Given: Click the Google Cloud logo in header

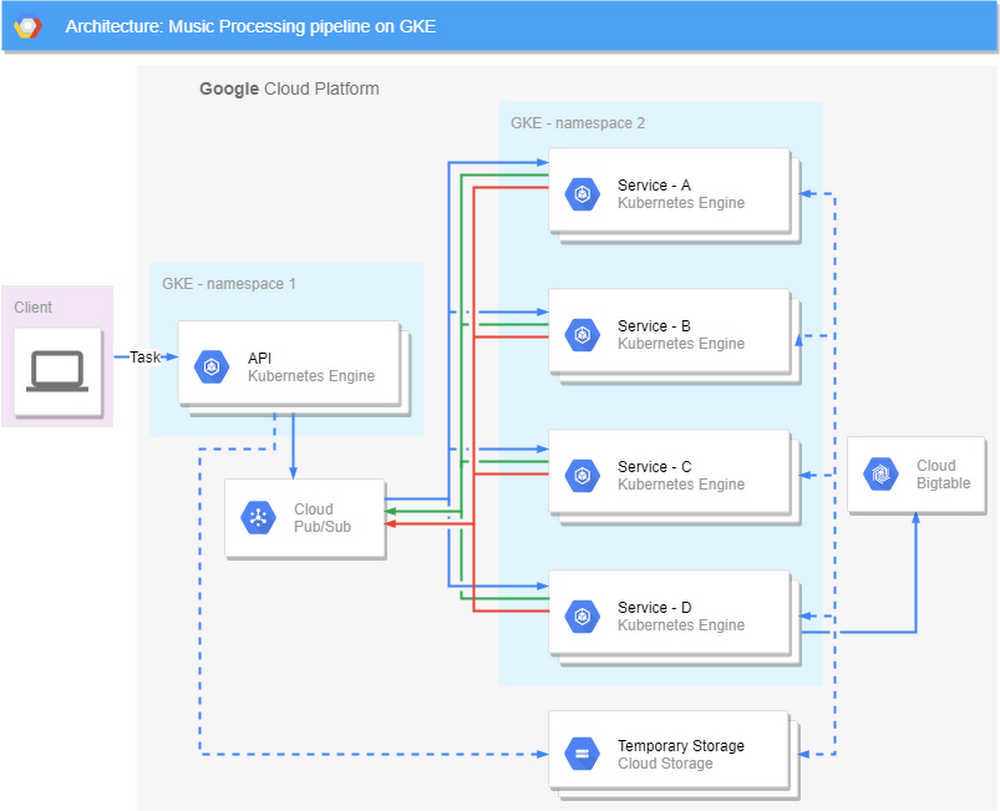Looking at the screenshot, I should click(28, 27).
